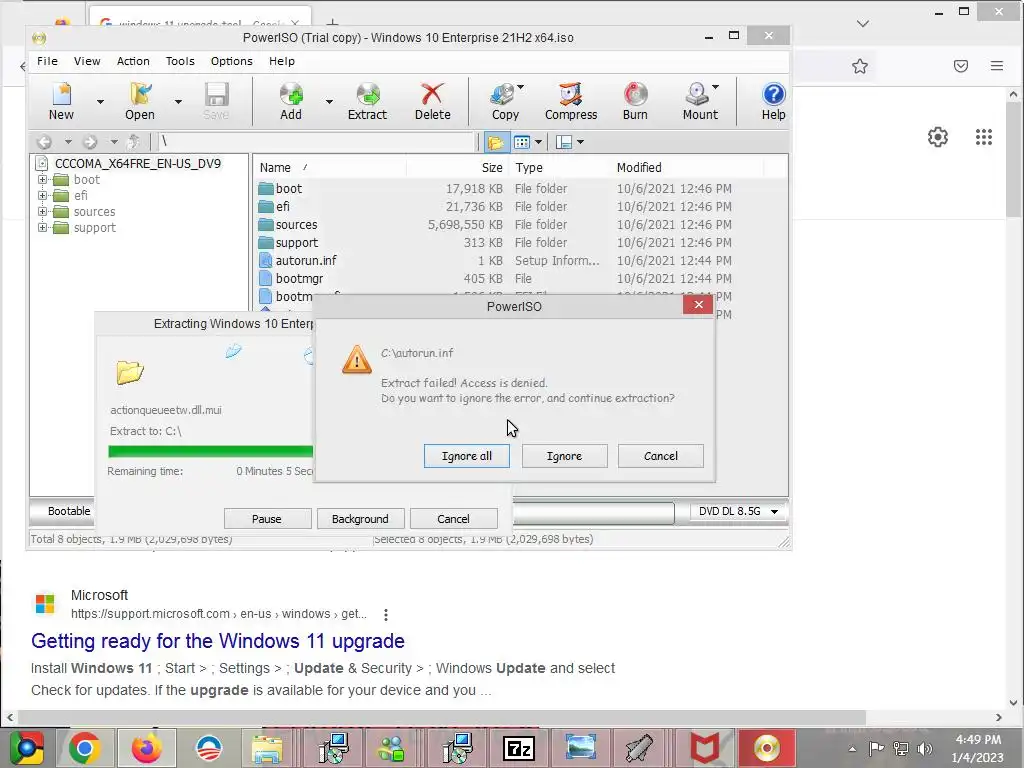The height and width of the screenshot is (768, 1024).
Task: Bookmark this page with the star icon
Action: click(860, 66)
